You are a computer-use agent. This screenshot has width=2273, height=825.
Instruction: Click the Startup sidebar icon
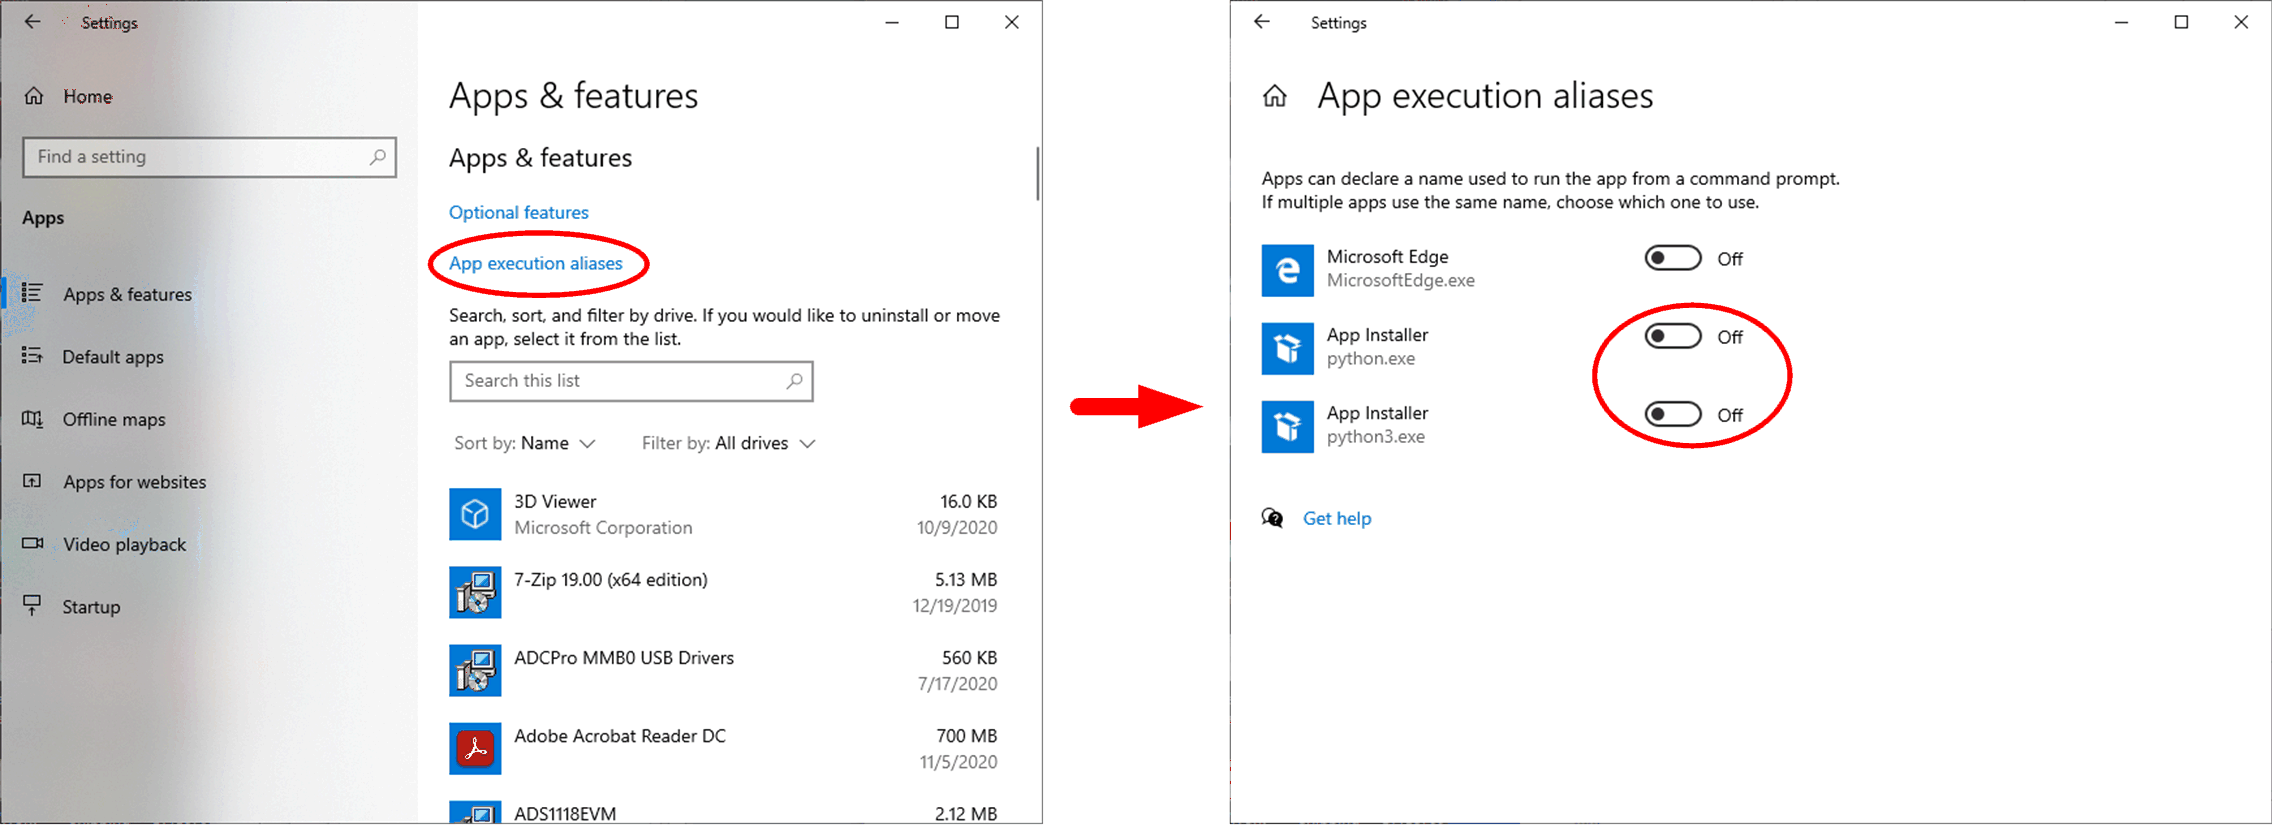point(33,605)
